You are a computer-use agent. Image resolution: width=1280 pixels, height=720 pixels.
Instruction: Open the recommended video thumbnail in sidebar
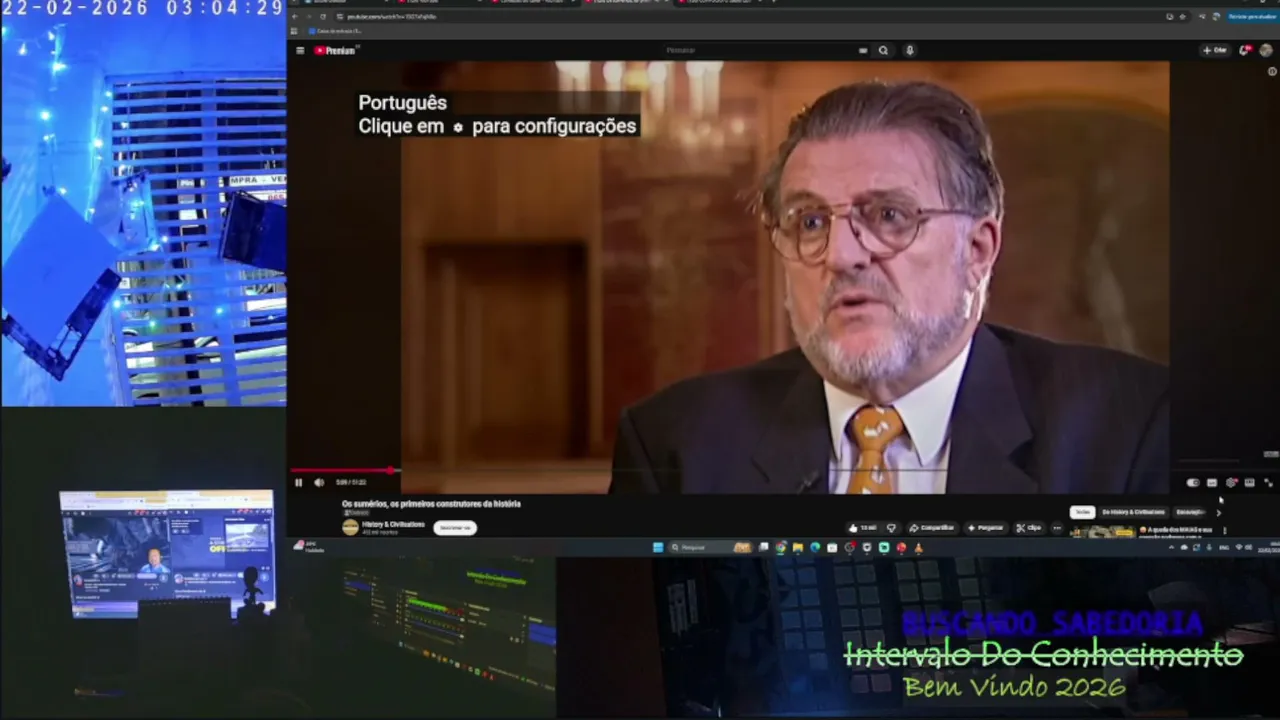pyautogui.click(x=1103, y=532)
